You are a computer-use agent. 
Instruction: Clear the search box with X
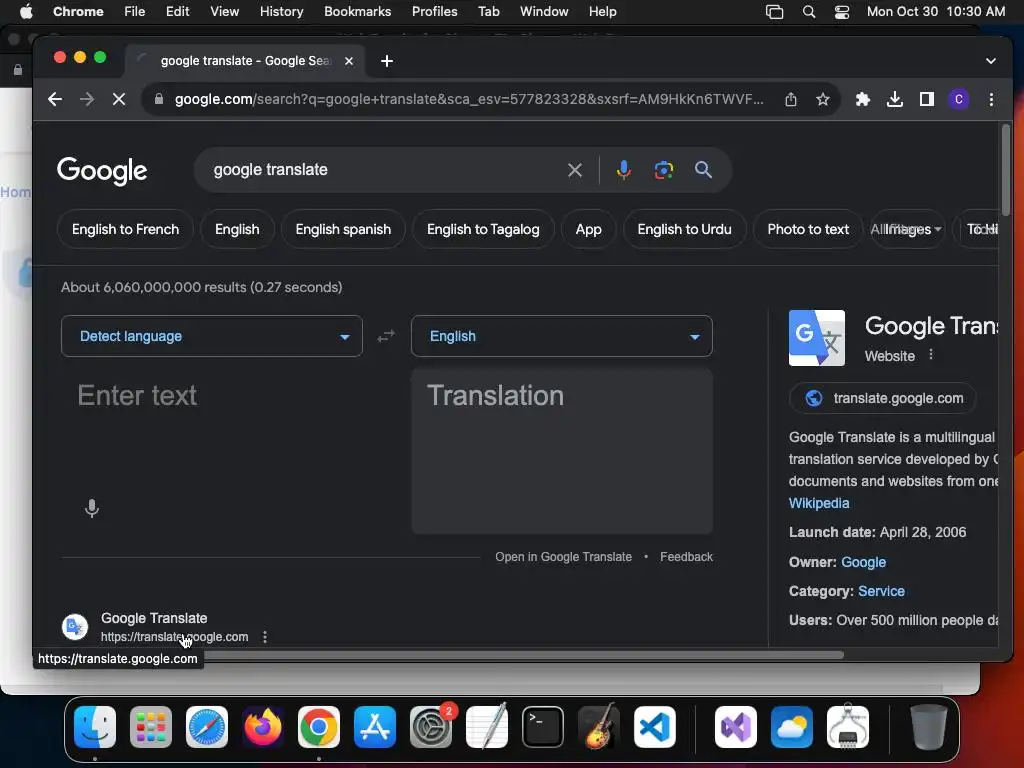pyautogui.click(x=575, y=170)
